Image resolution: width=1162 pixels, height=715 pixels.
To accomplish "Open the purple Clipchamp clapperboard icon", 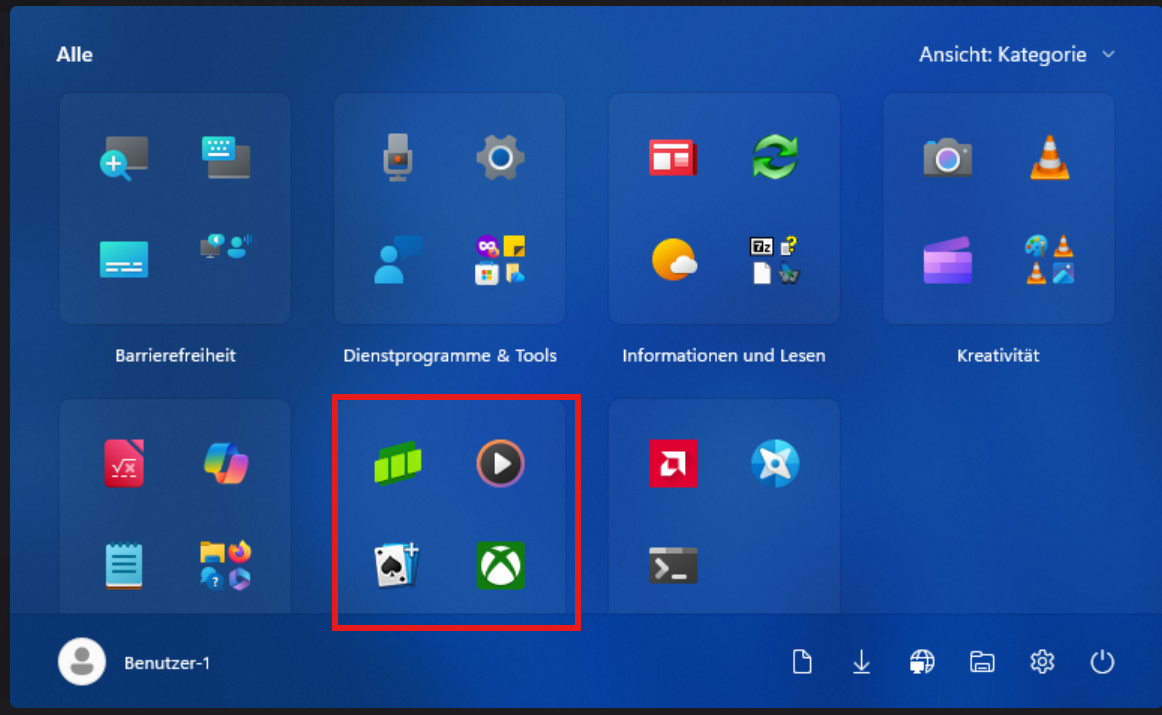I will point(947,260).
